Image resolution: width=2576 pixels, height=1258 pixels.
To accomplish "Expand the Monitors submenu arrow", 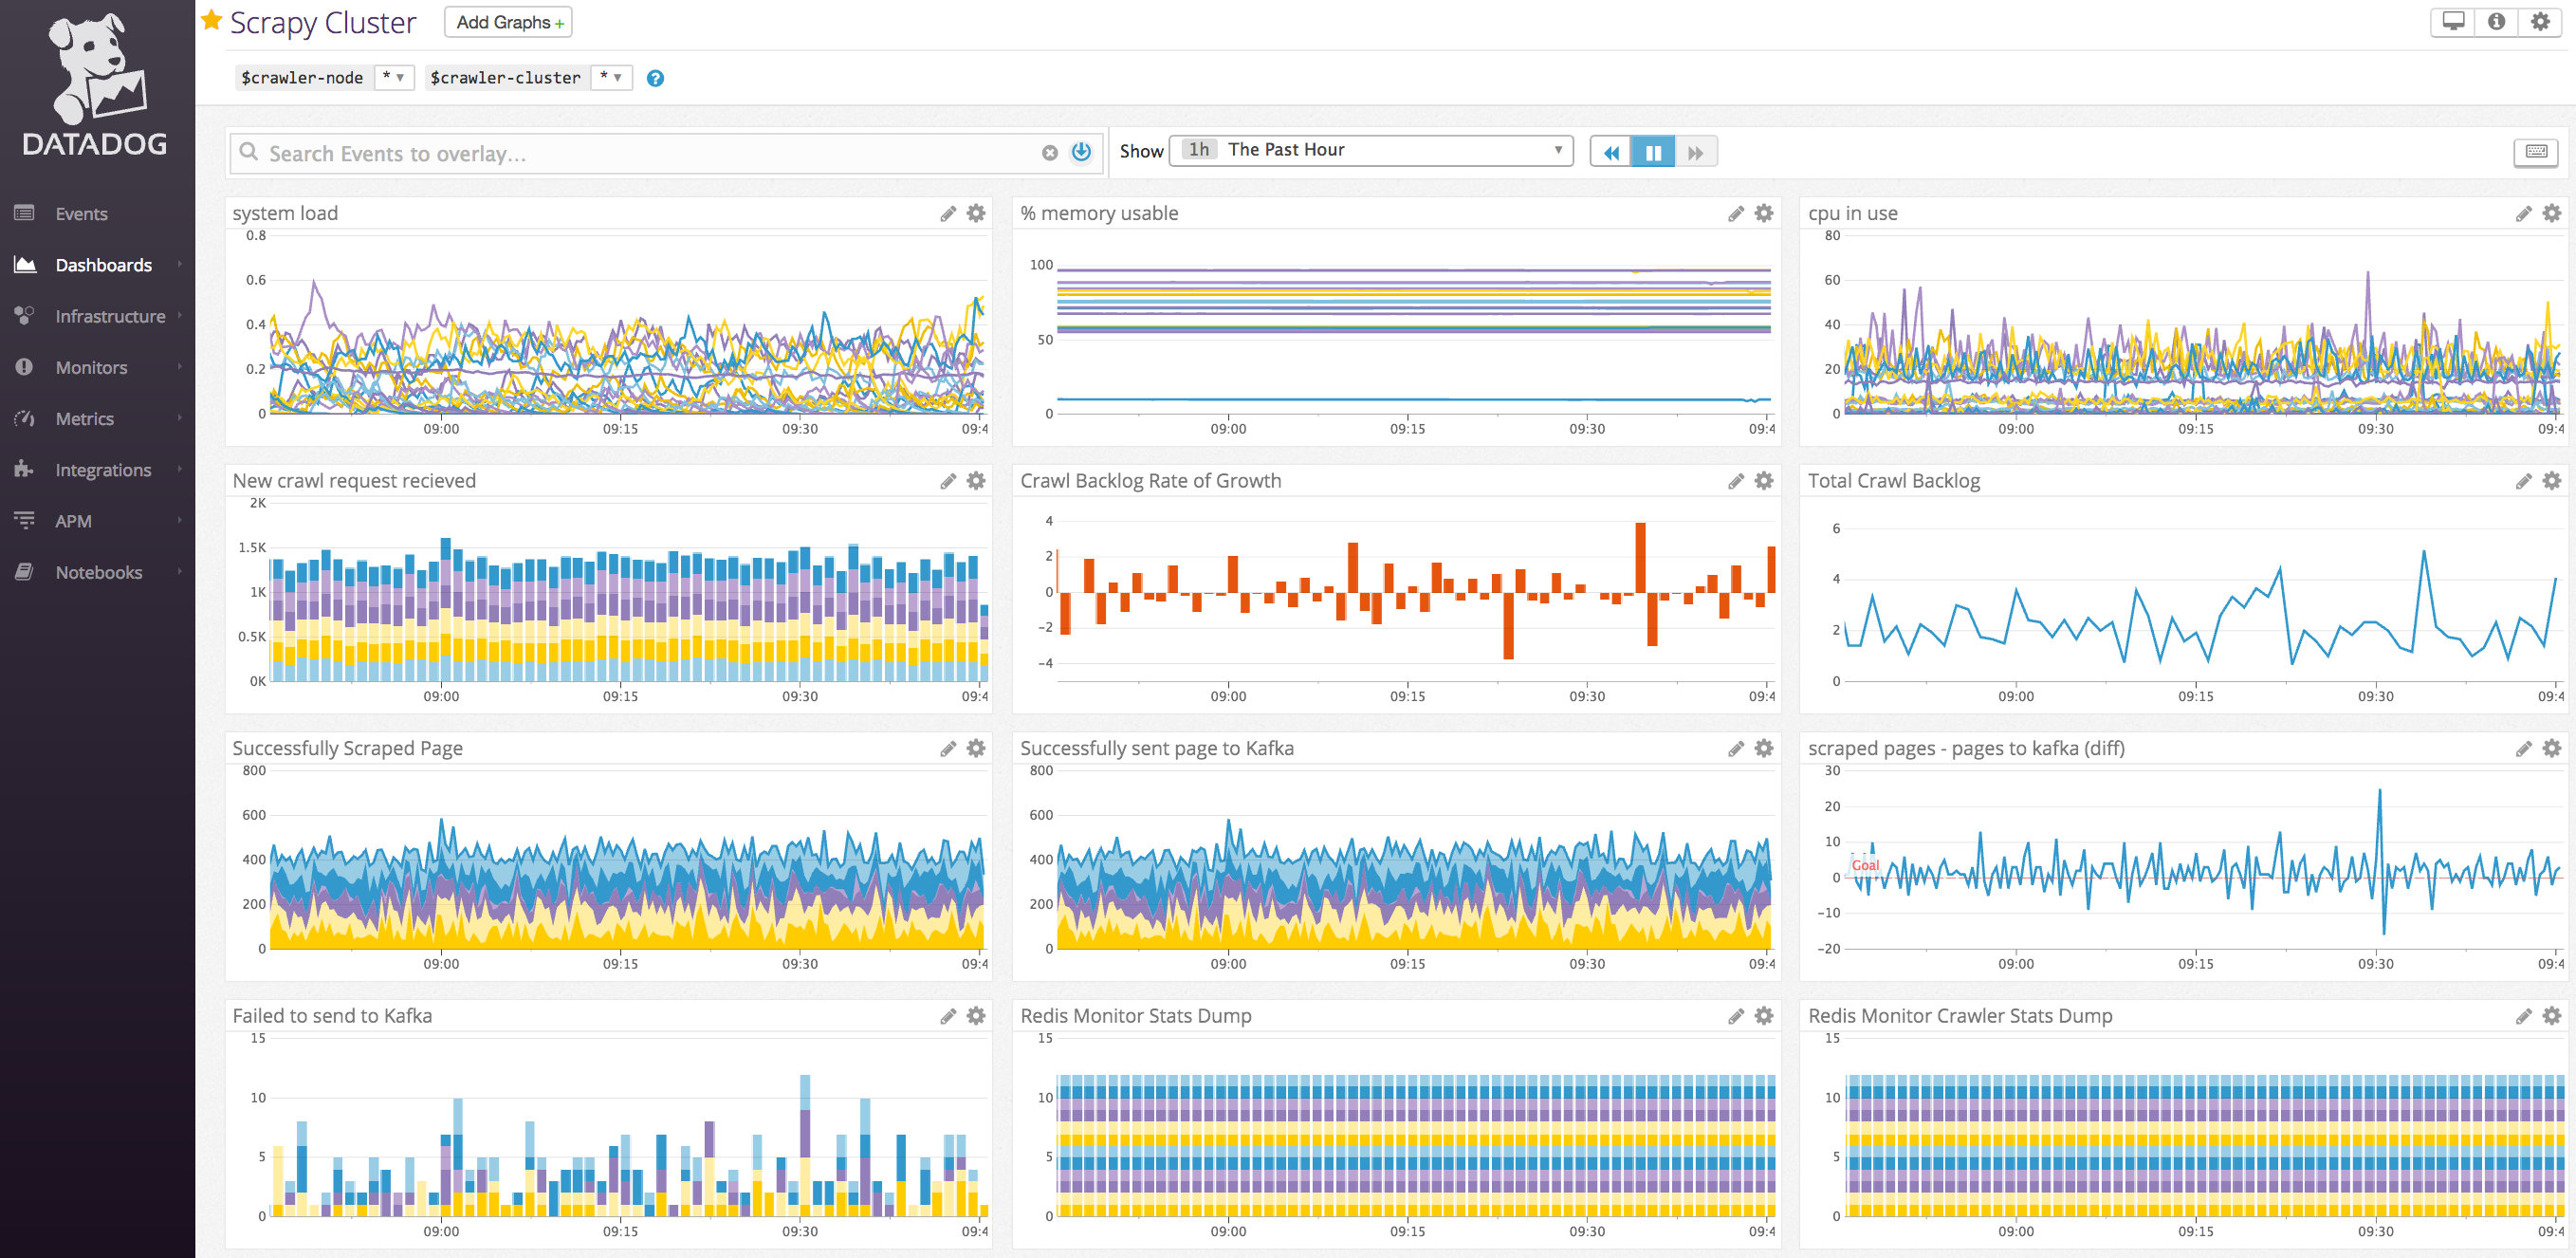I will click(x=180, y=366).
